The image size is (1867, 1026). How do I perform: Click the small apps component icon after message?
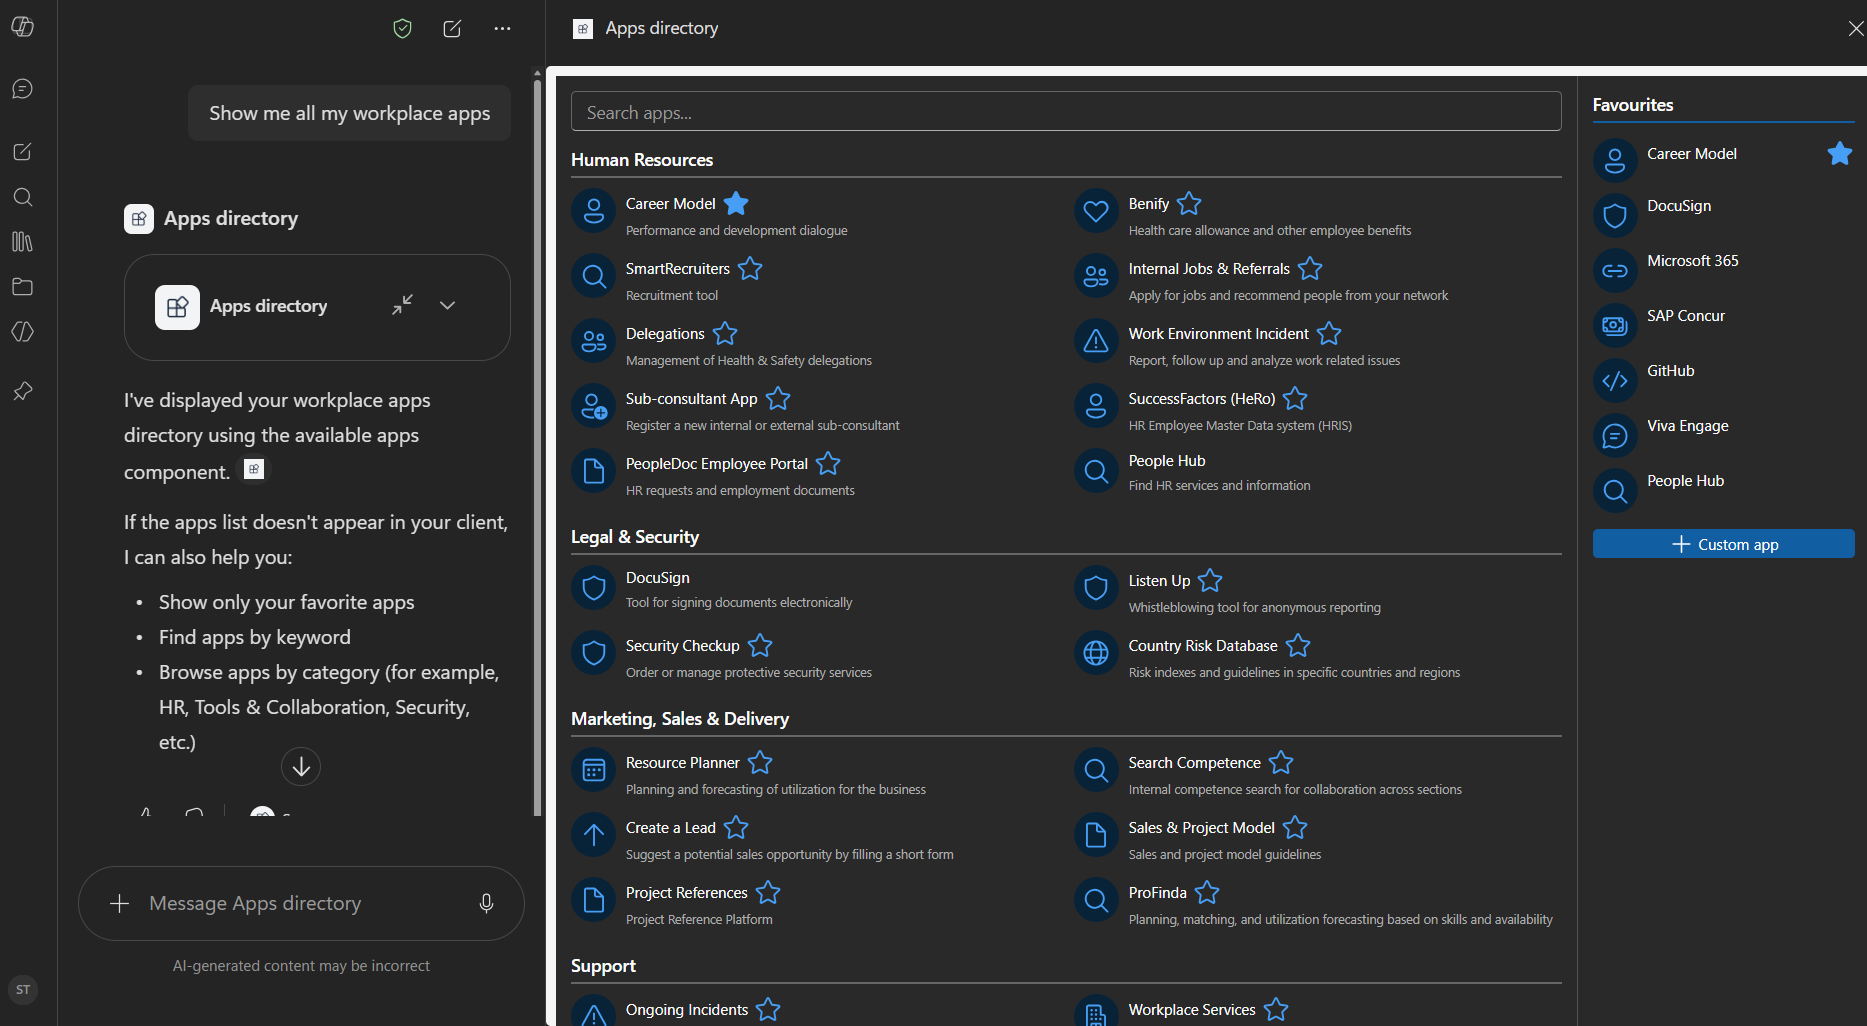pos(255,469)
